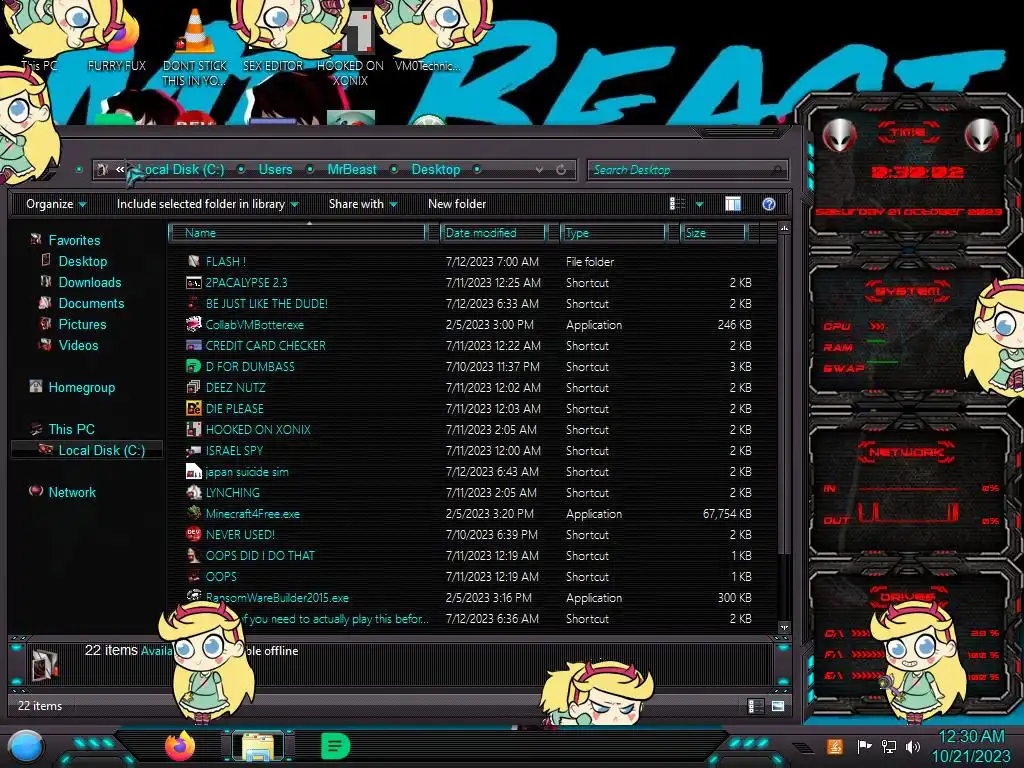Viewport: 1024px width, 768px height.
Task: Sort by the Name column header
Action: 298,232
